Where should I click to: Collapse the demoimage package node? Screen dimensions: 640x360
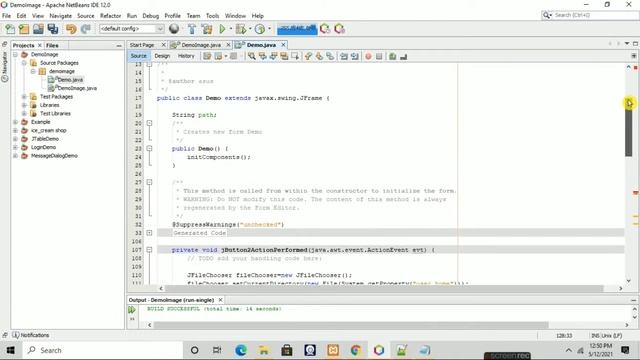point(33,71)
